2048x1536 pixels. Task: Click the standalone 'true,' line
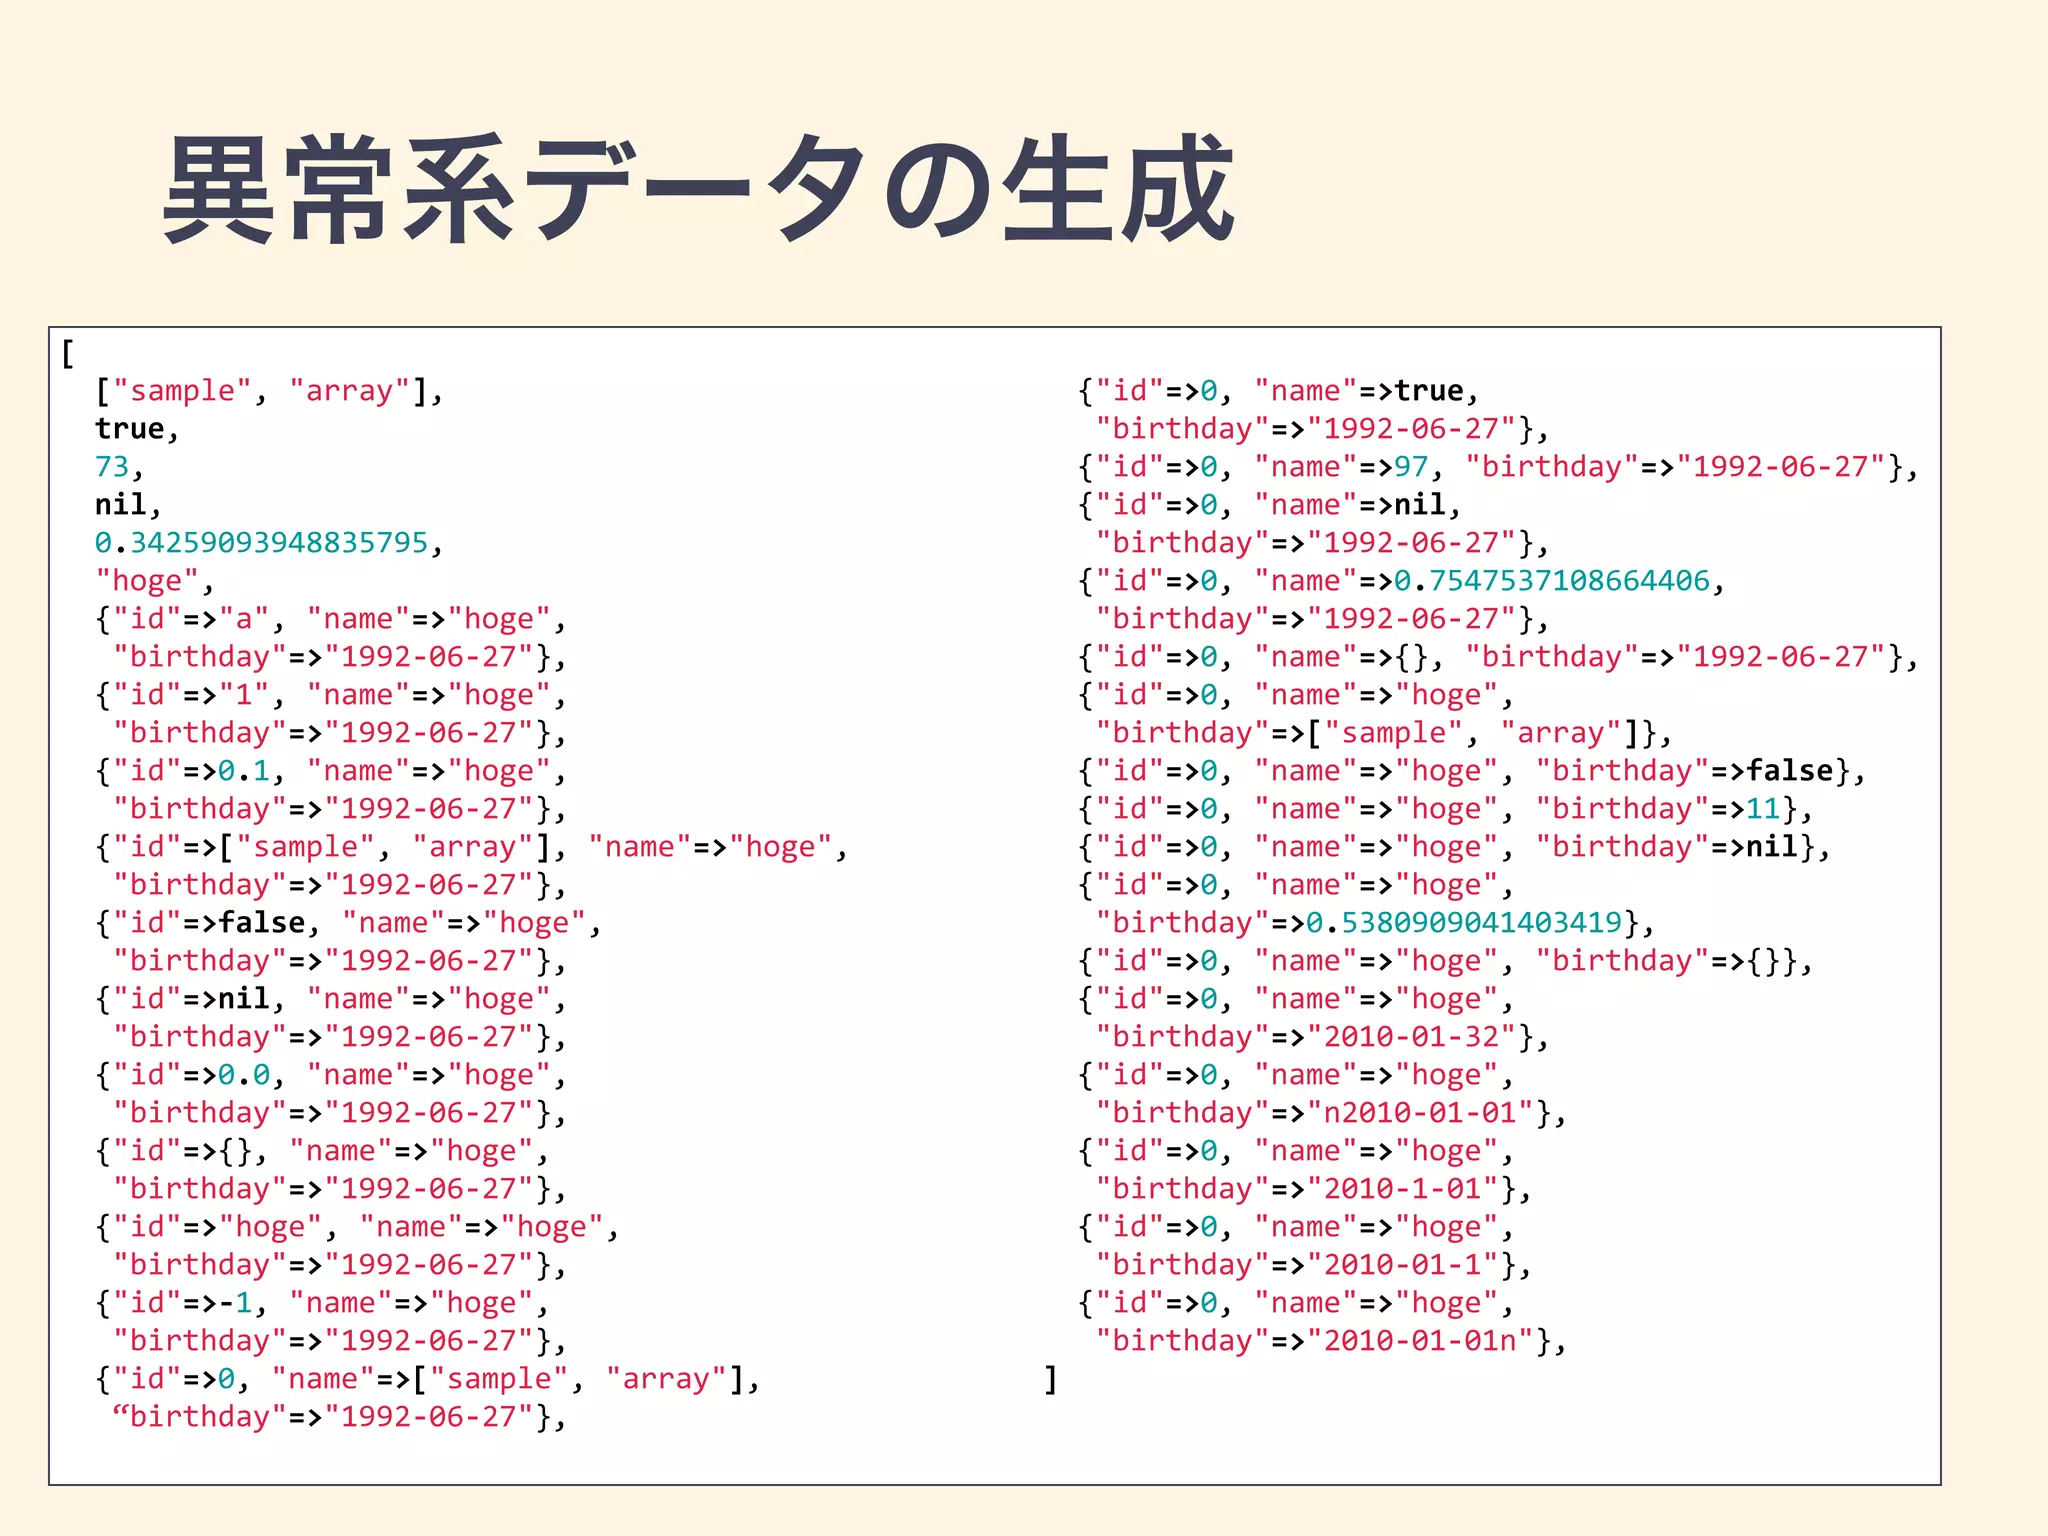(x=137, y=429)
